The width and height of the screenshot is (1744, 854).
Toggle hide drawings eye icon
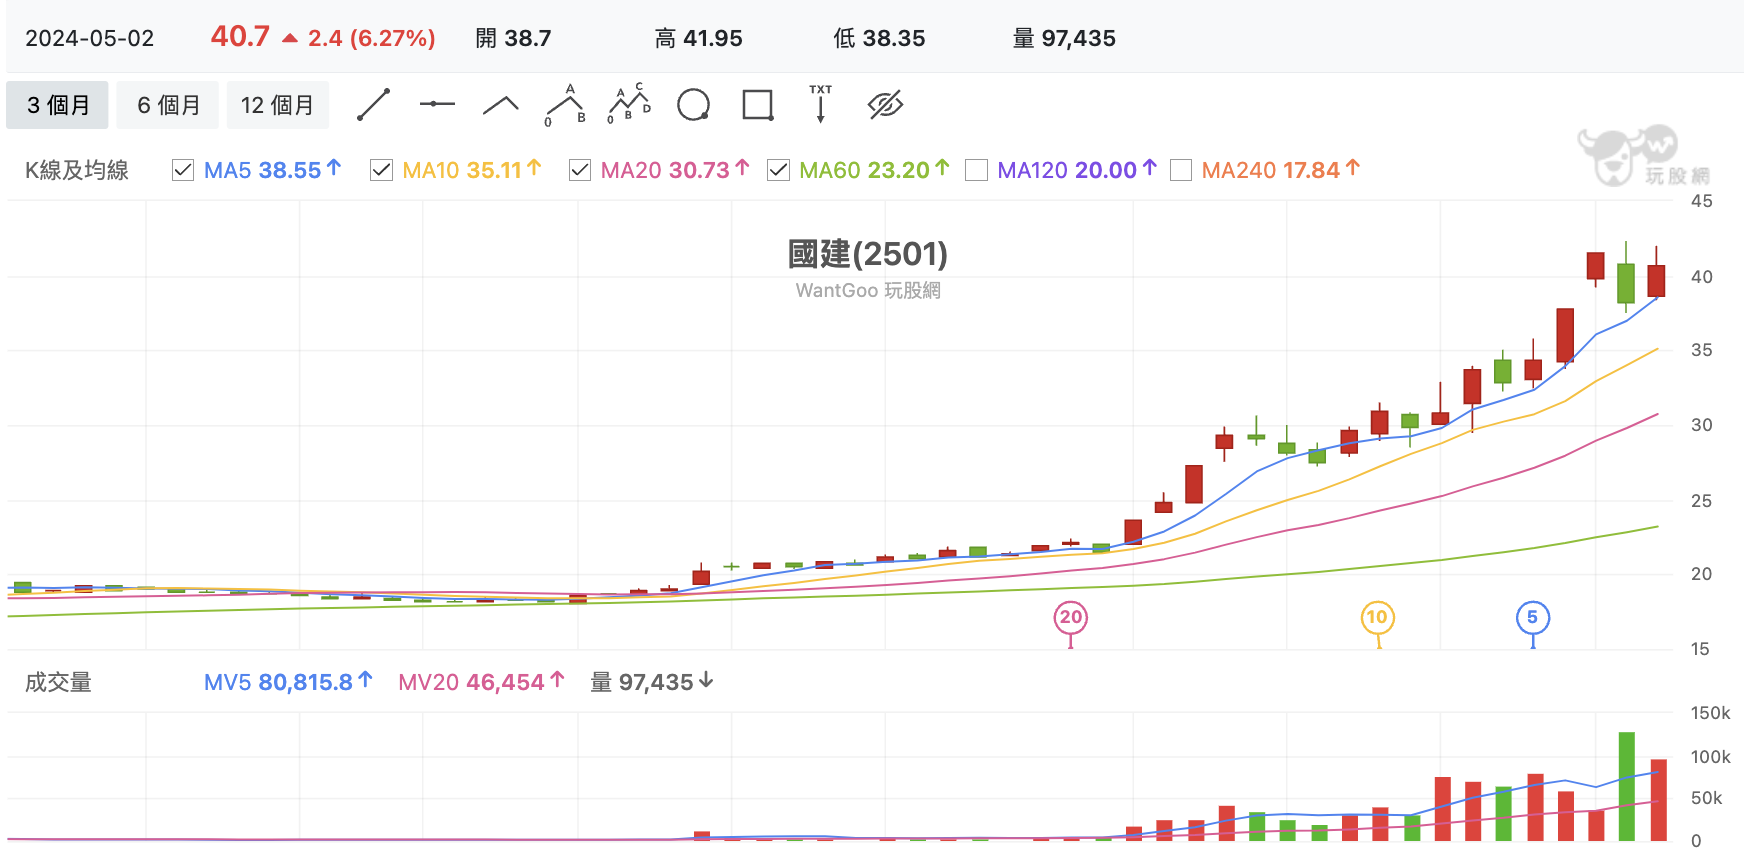(x=885, y=105)
